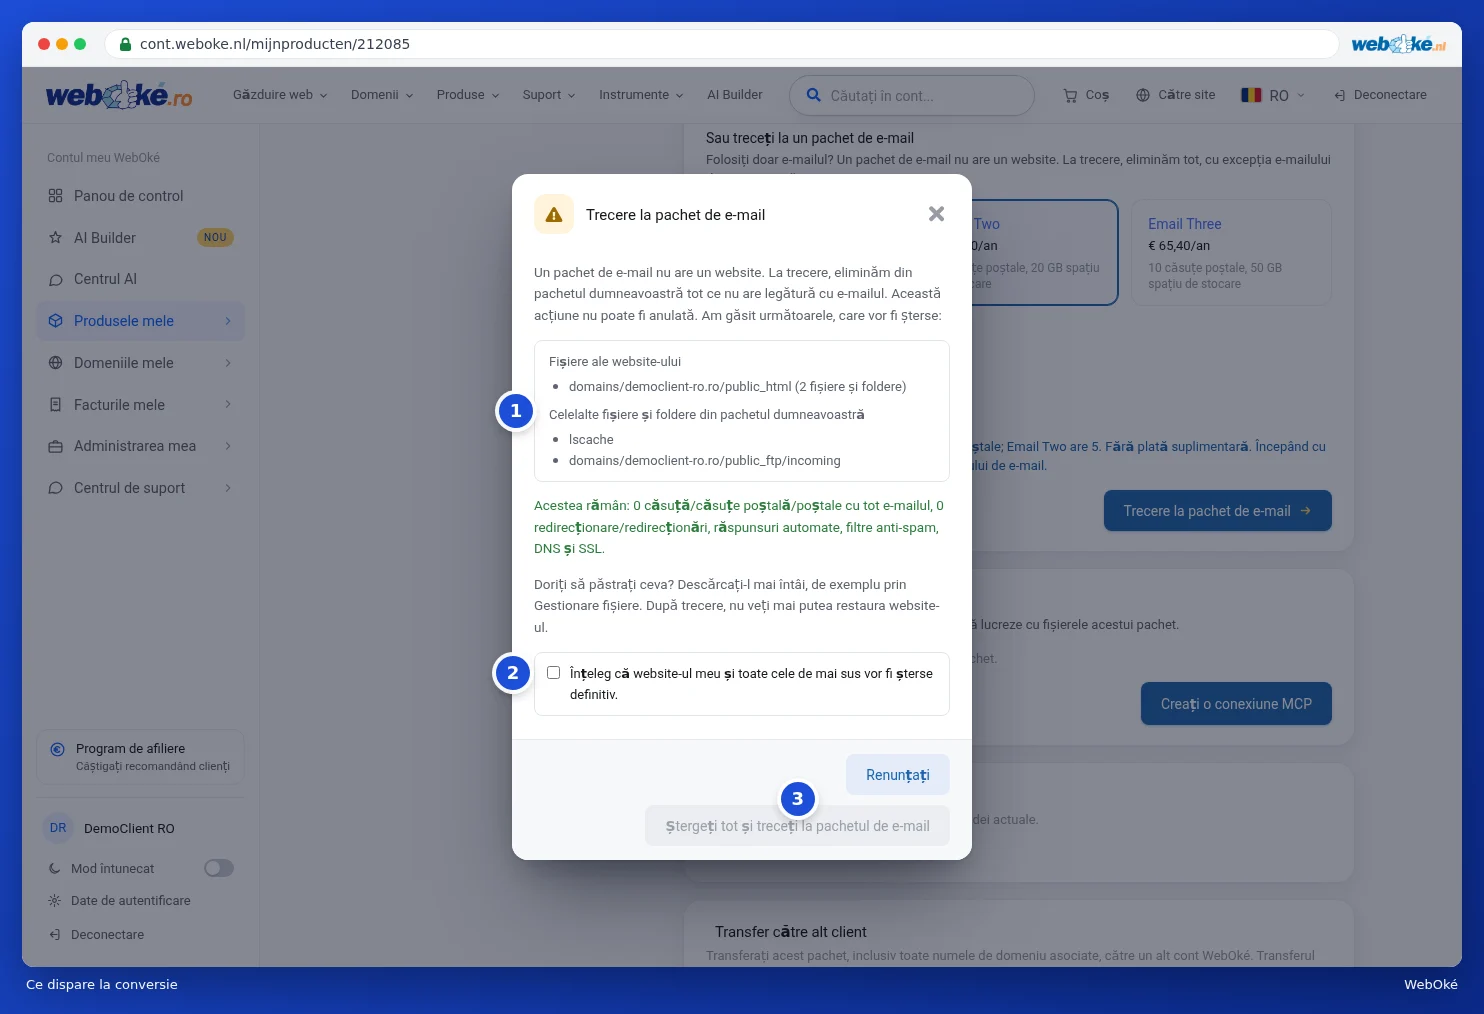Close the Trecere la pachet de e-mail dialog
This screenshot has height=1014, width=1484.
tap(936, 214)
